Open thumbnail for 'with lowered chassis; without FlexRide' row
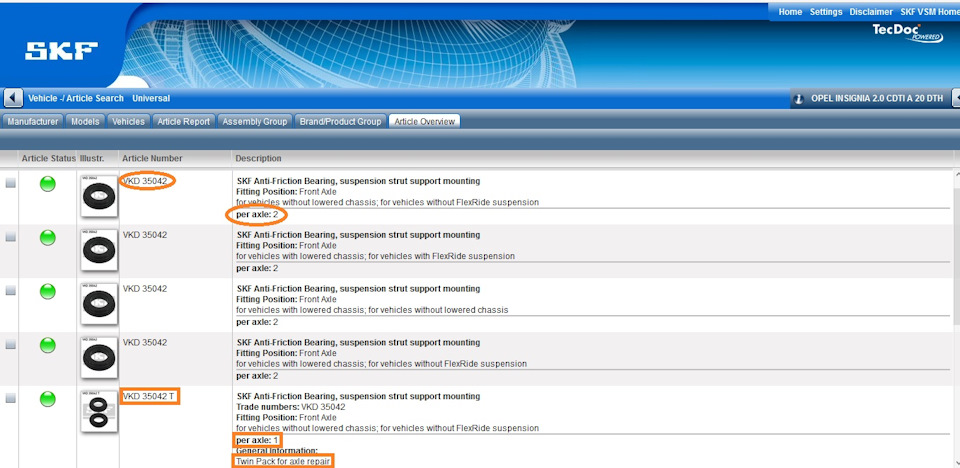 (x=99, y=358)
